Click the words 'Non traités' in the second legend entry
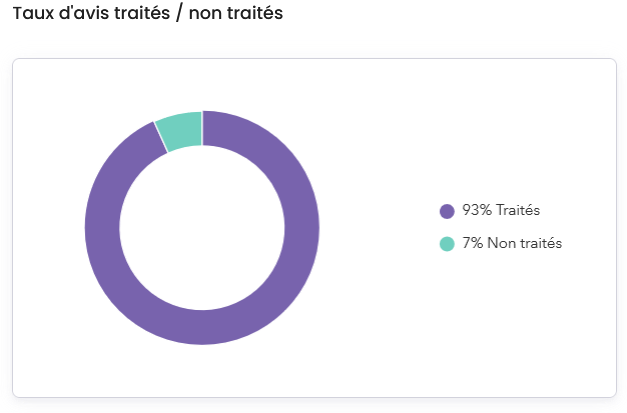Screen dimensions: 627x413 pyautogui.click(x=525, y=244)
